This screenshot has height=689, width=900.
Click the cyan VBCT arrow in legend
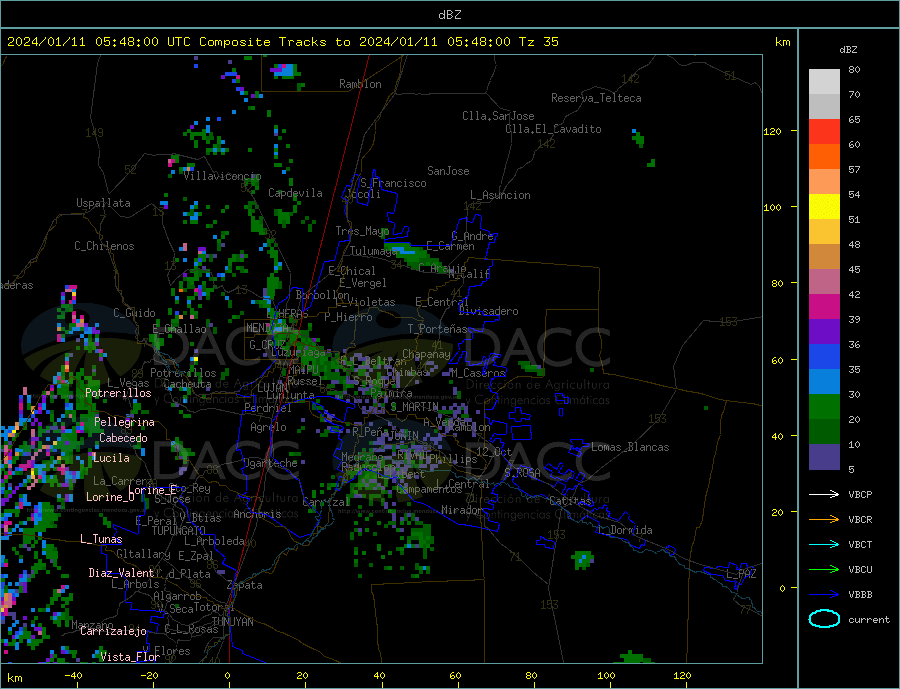[824, 544]
